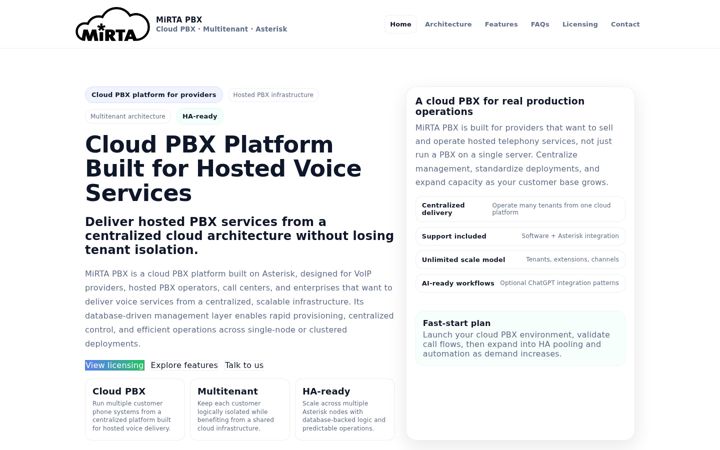Image resolution: width=720 pixels, height=450 pixels.
Task: Click 'Tenants, extensions, channels' text
Action: click(572, 259)
